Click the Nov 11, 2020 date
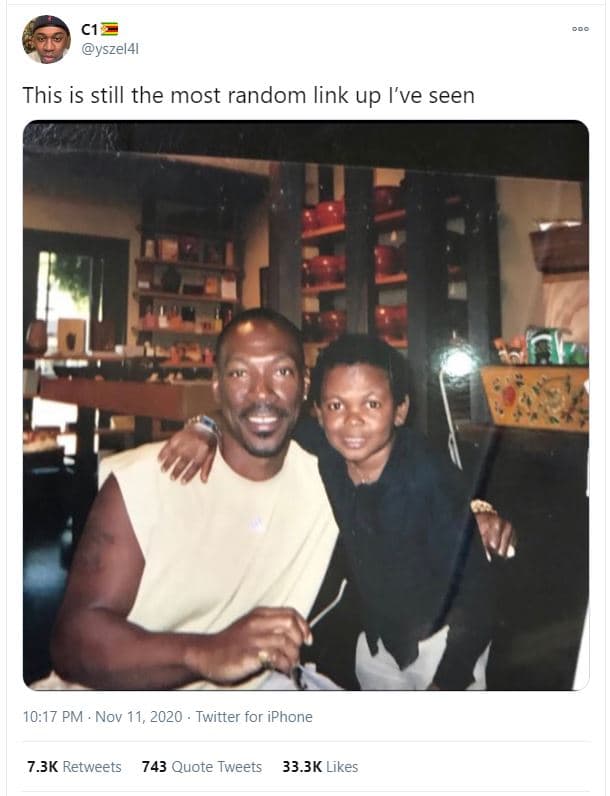Viewport: 610px width, 796px height. tap(139, 717)
